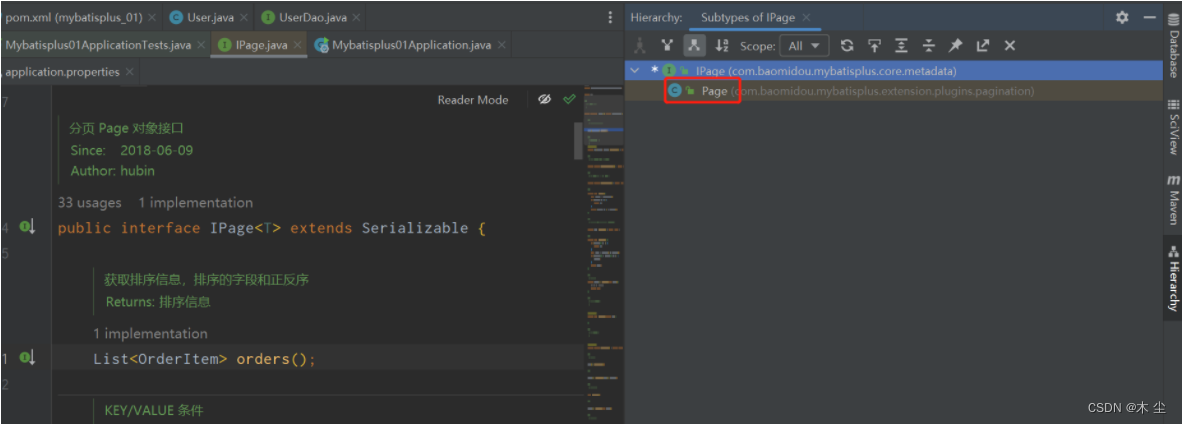The height and width of the screenshot is (424, 1182).
Task: Pin the Subtypes of IPage tab
Action: (955, 46)
